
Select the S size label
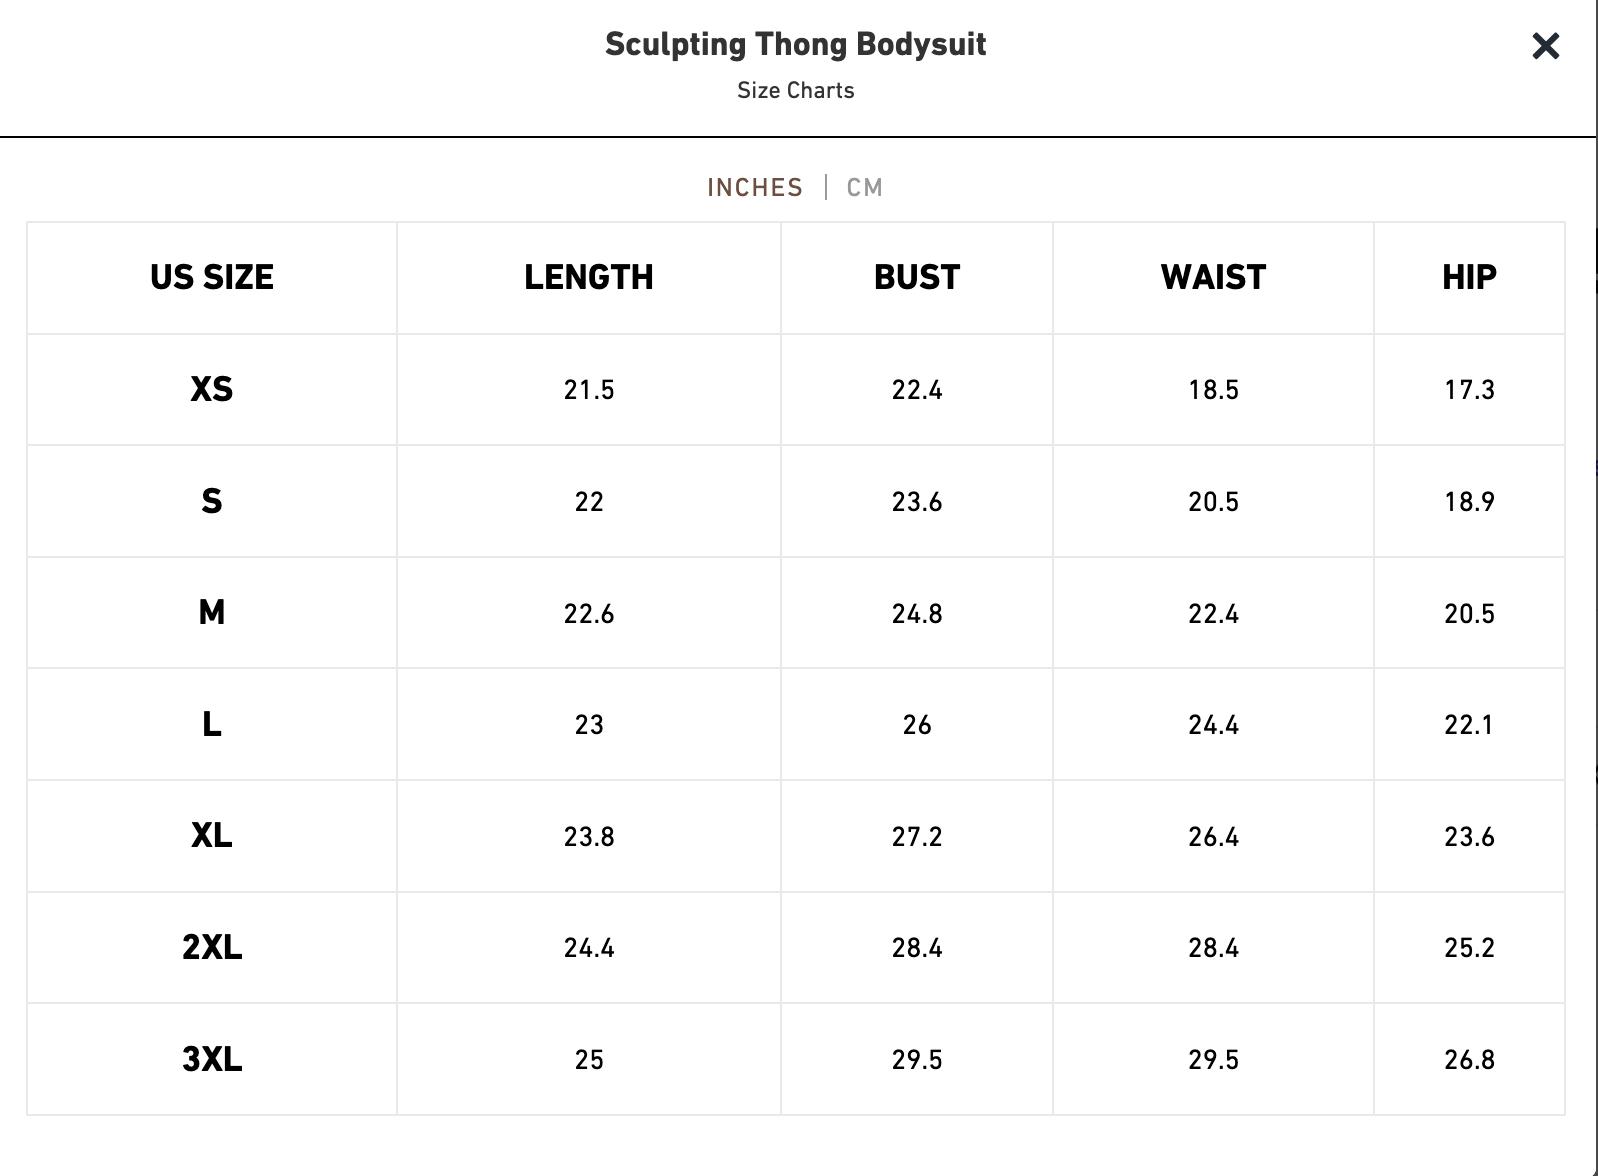tap(212, 502)
